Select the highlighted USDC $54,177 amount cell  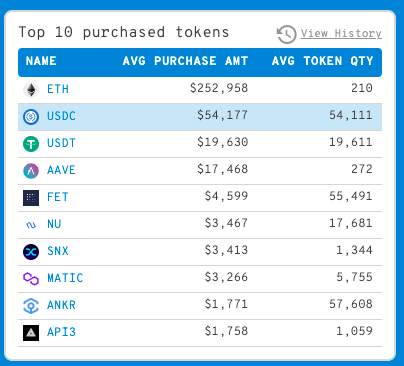[222, 115]
